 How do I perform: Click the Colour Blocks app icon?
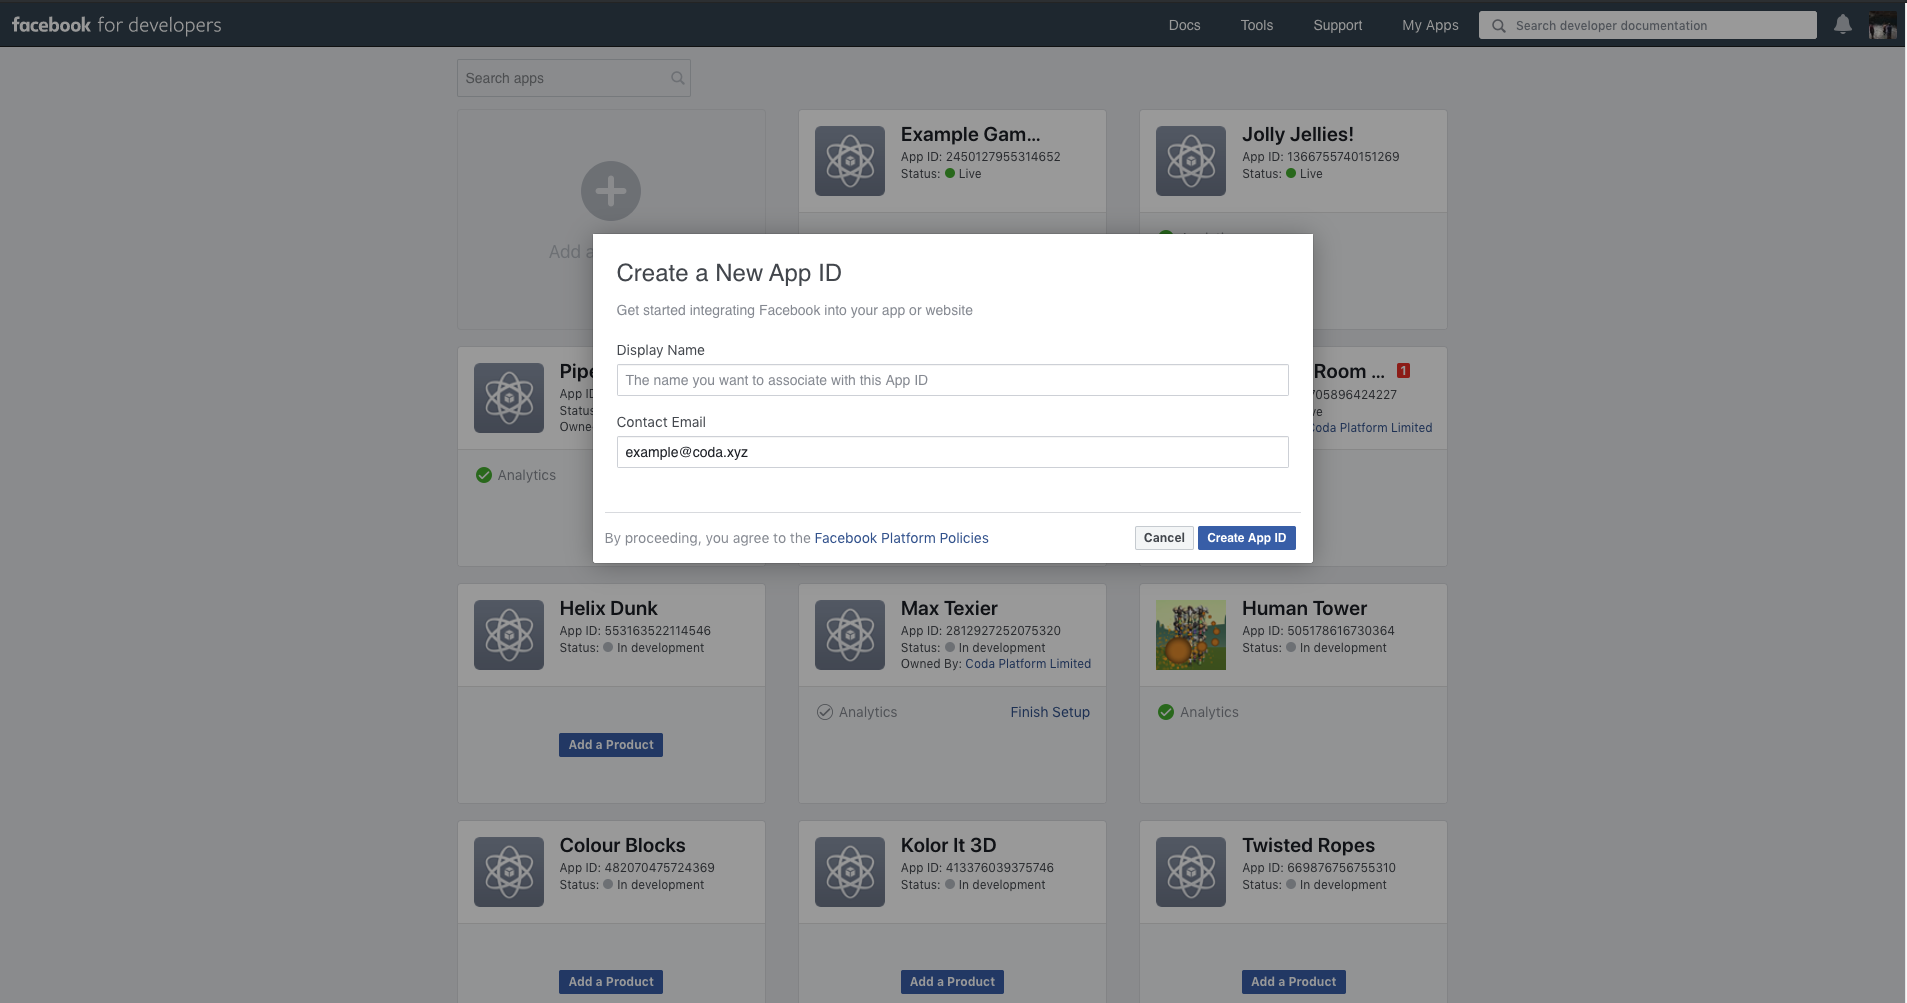pyautogui.click(x=508, y=872)
